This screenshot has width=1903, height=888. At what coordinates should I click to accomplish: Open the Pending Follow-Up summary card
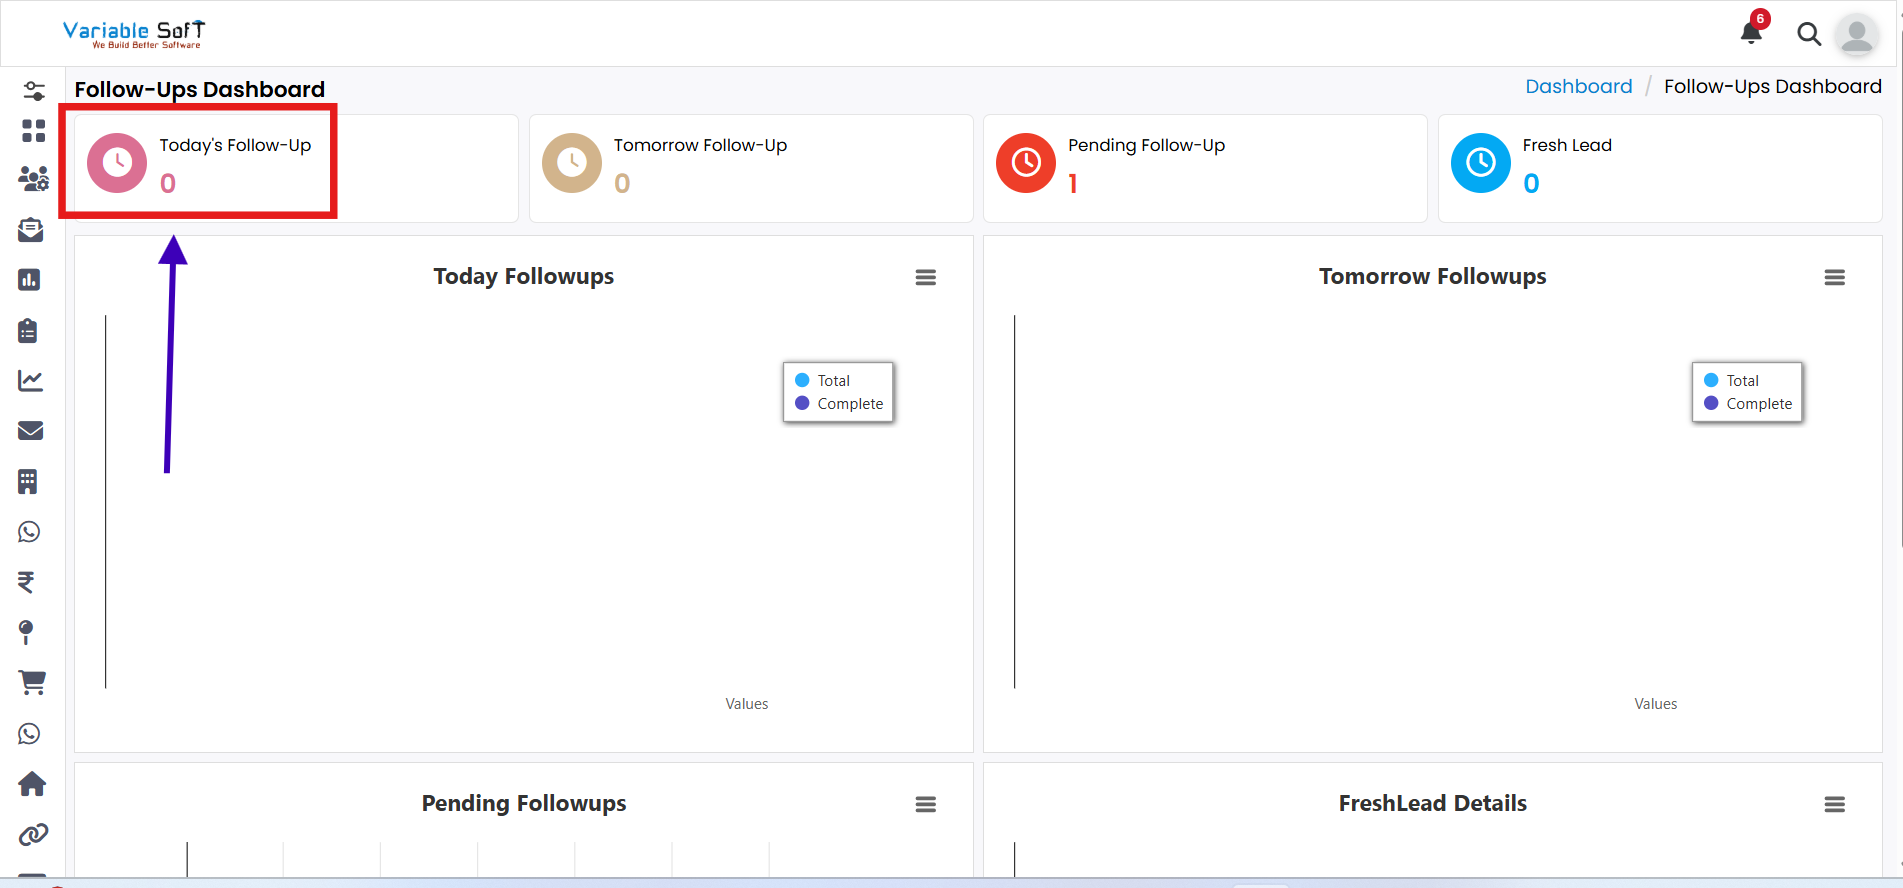coord(1204,168)
